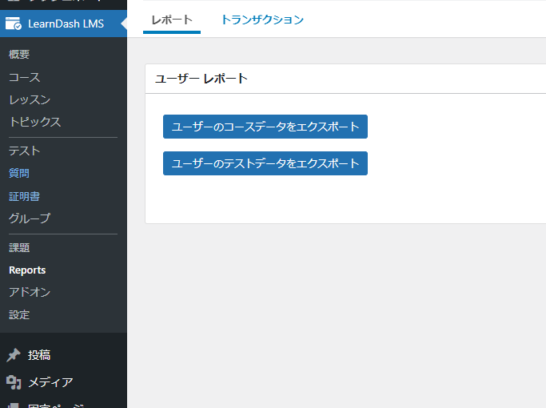Click the LearnDash LMS menu icon

pyautogui.click(x=13, y=24)
